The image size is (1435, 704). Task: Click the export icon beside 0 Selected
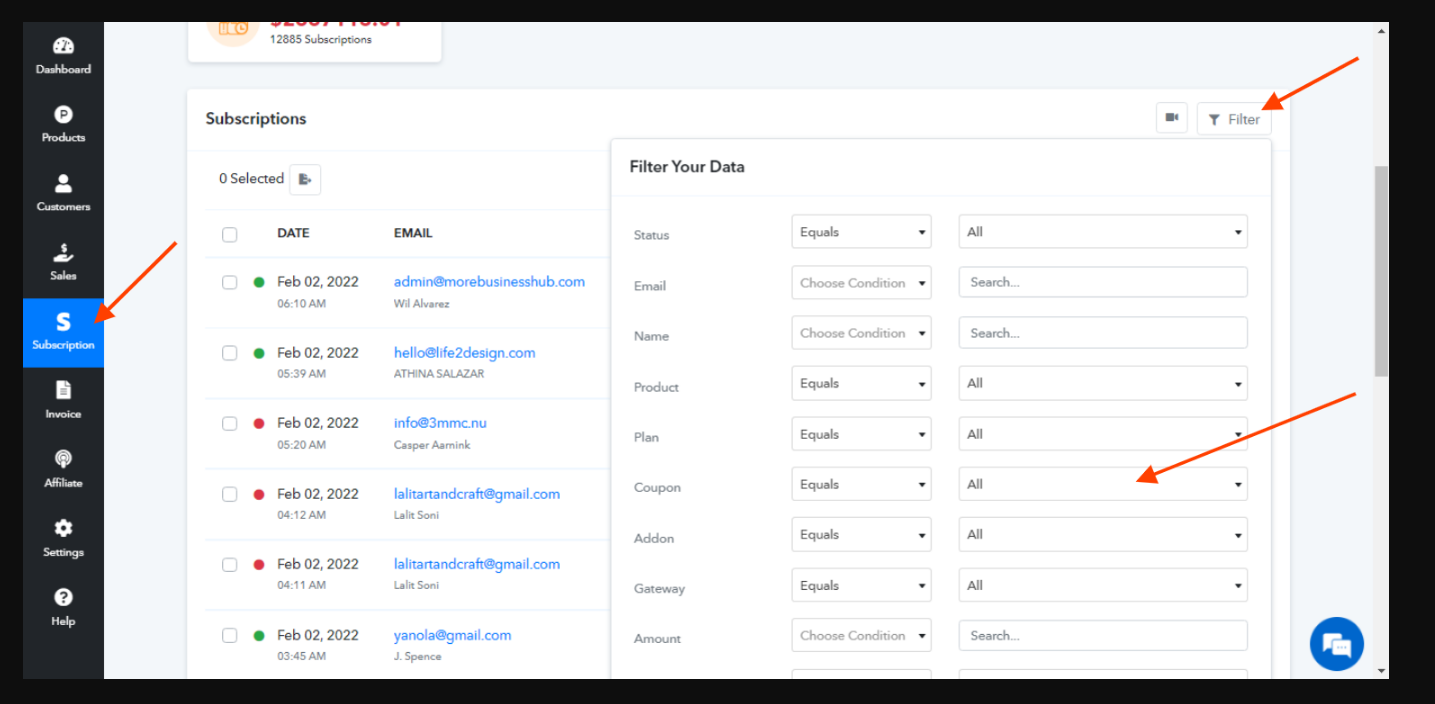305,179
